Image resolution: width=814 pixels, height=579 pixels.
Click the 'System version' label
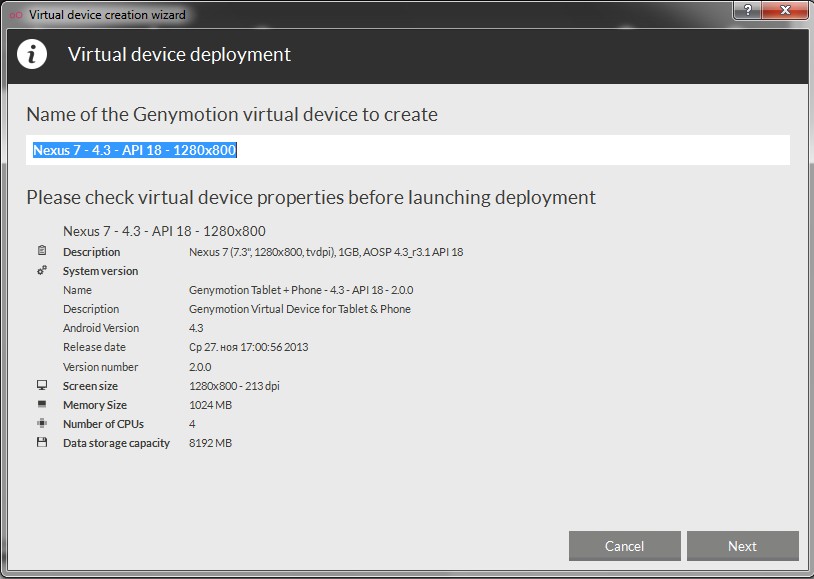[x=101, y=271]
